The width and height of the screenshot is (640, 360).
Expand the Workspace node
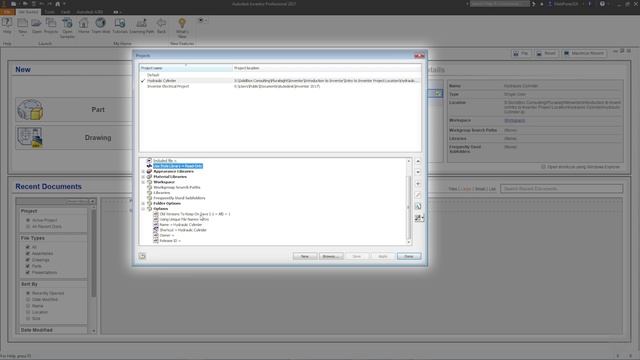(143, 182)
